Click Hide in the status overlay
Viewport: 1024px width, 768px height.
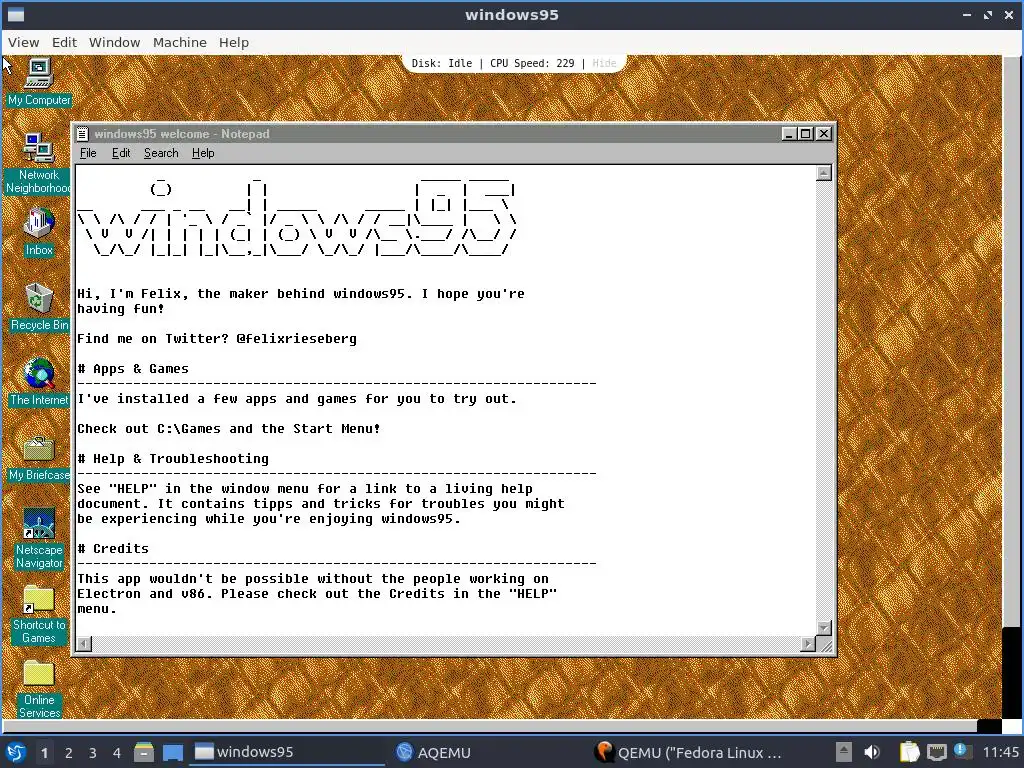[x=604, y=63]
